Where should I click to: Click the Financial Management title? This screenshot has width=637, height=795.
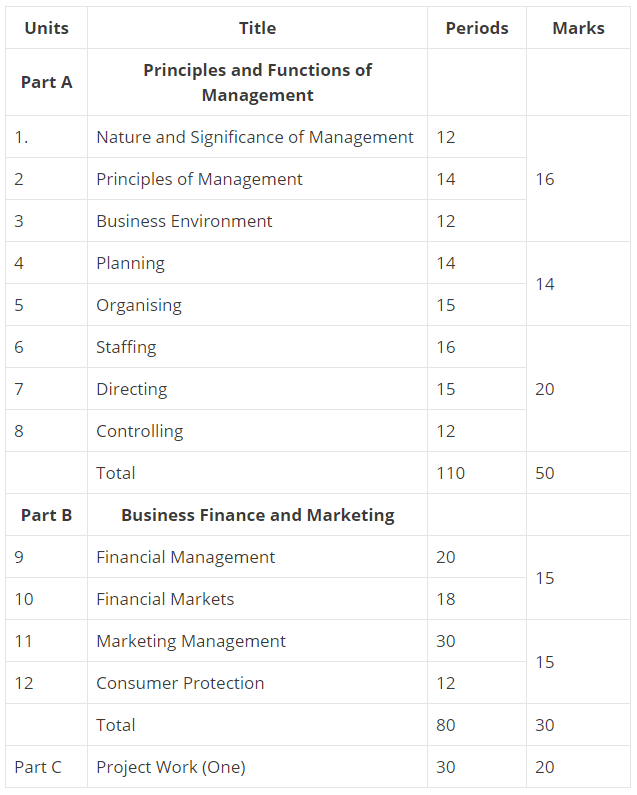coord(185,557)
